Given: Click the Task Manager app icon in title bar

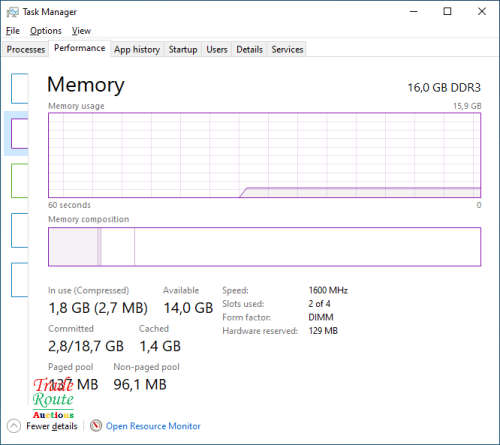Looking at the screenshot, I should point(13,12).
